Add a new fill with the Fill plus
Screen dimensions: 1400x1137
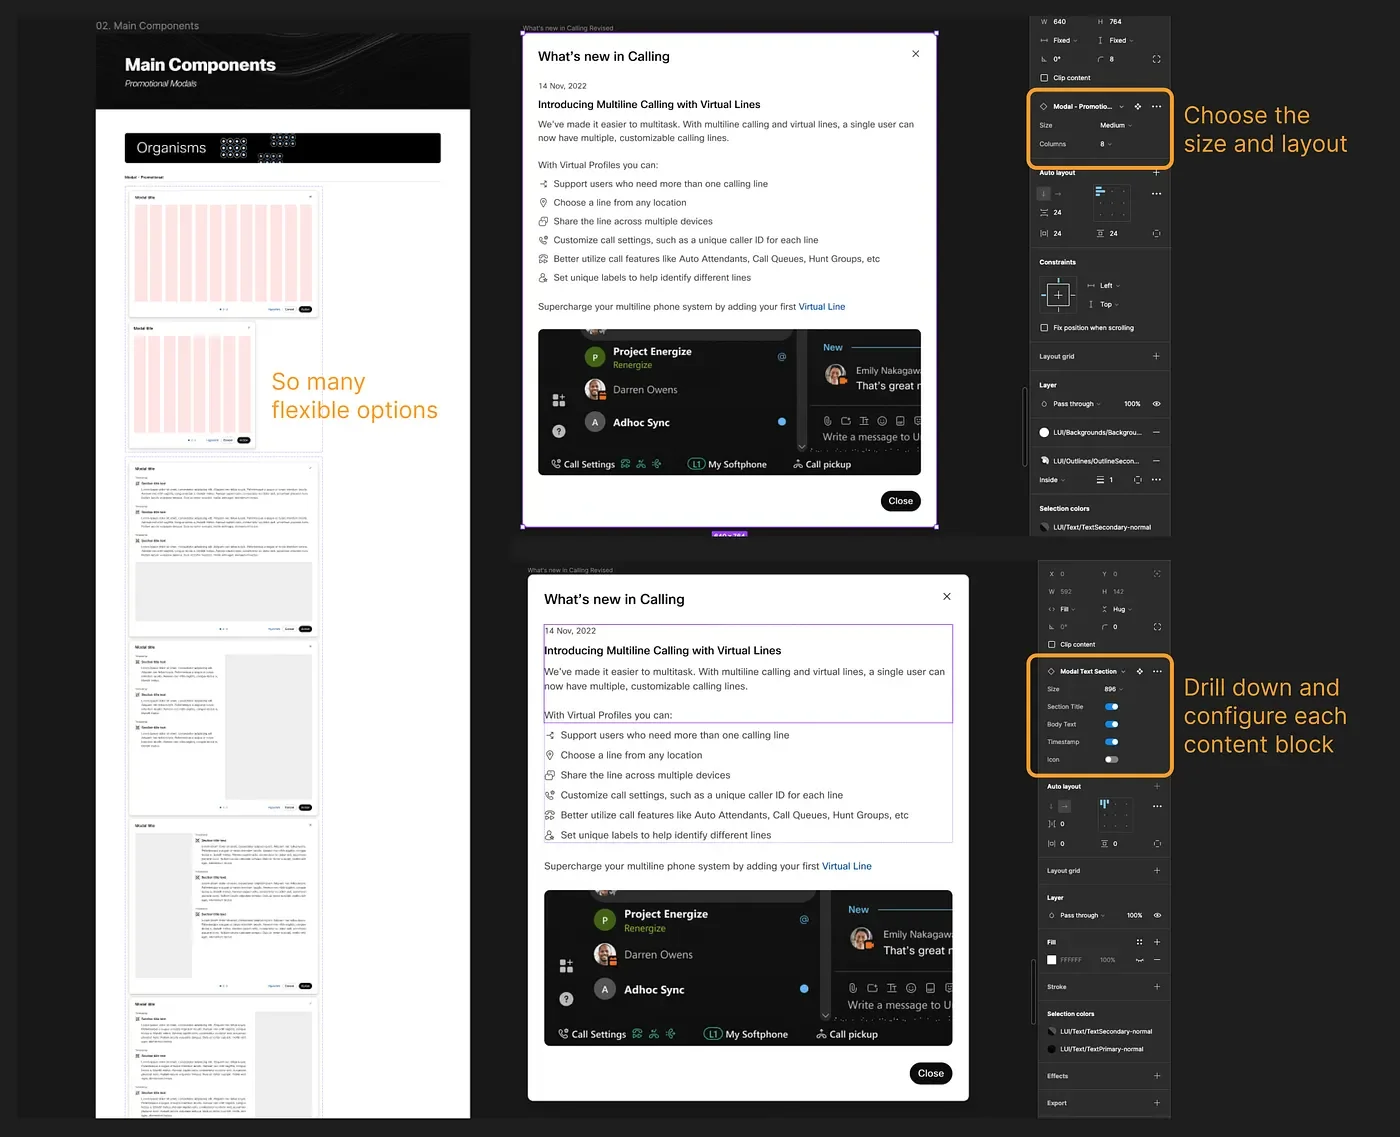1157,942
